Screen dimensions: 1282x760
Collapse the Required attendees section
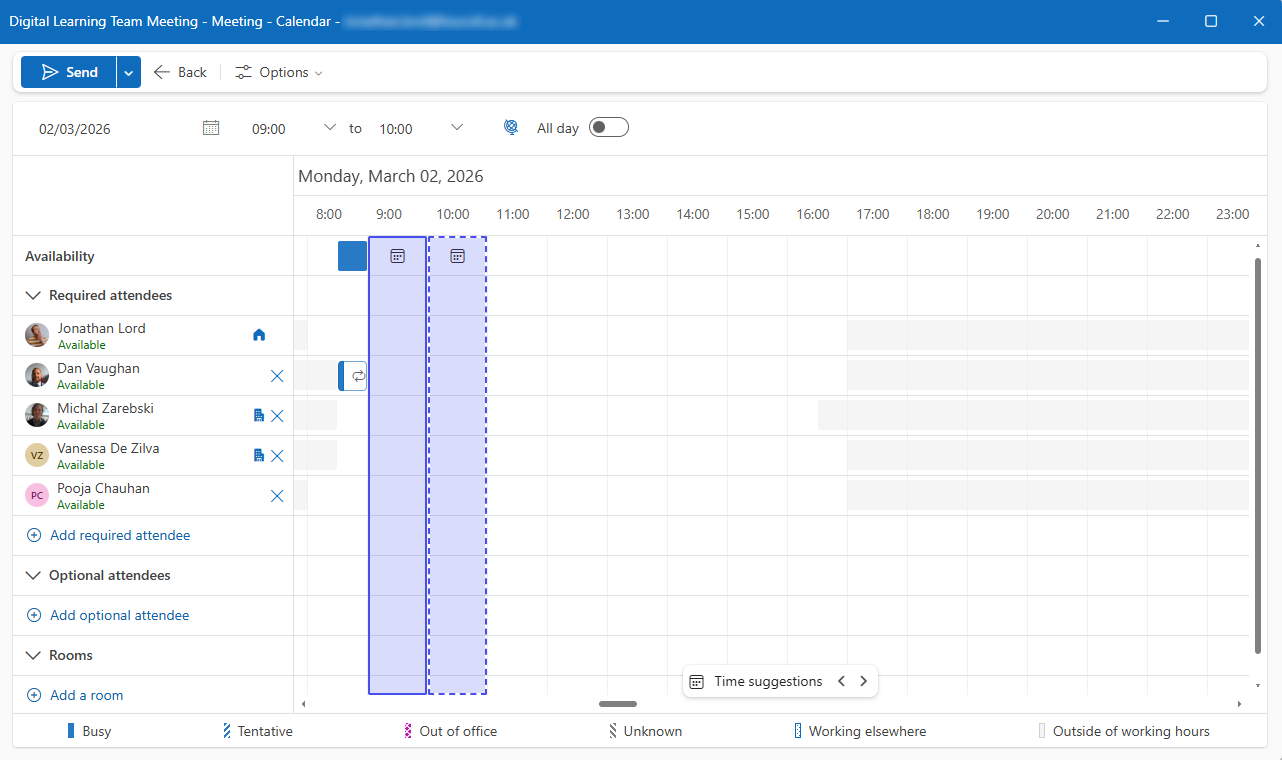33,296
